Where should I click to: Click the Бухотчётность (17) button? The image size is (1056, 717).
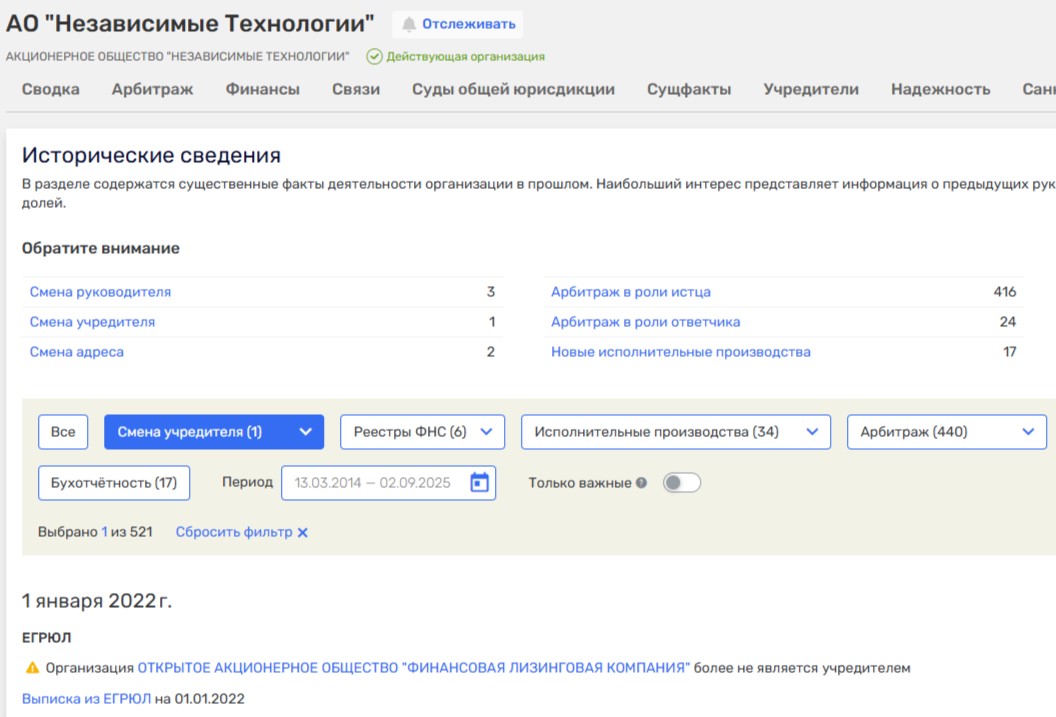click(x=114, y=483)
